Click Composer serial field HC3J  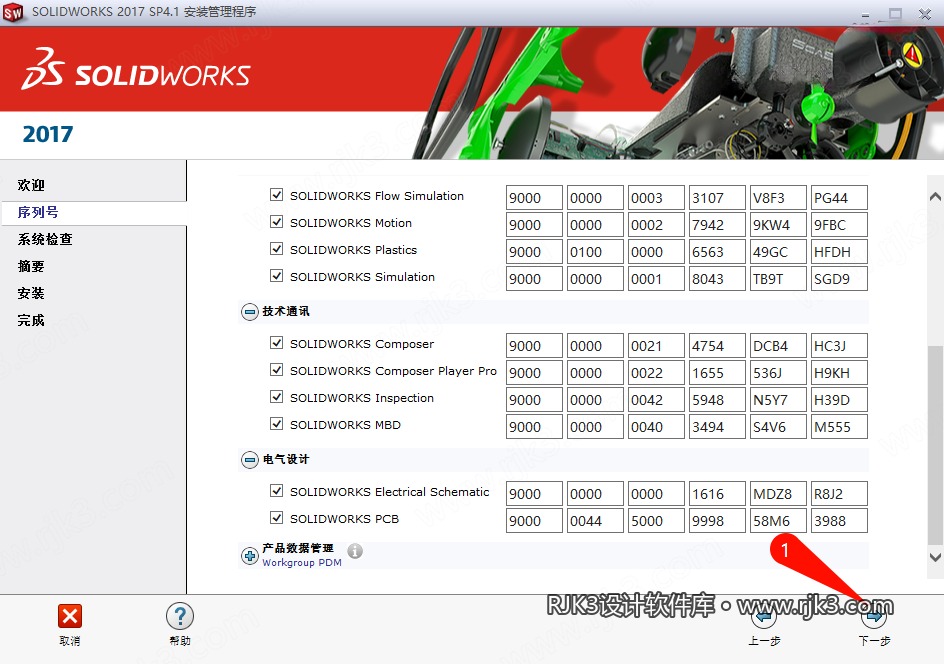click(x=839, y=346)
